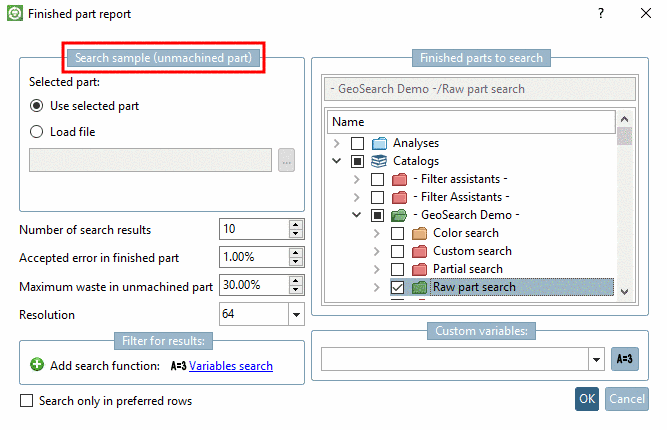This screenshot has width=667, height=430.
Task: Click the Raw part search folder icon
Action: 419,287
